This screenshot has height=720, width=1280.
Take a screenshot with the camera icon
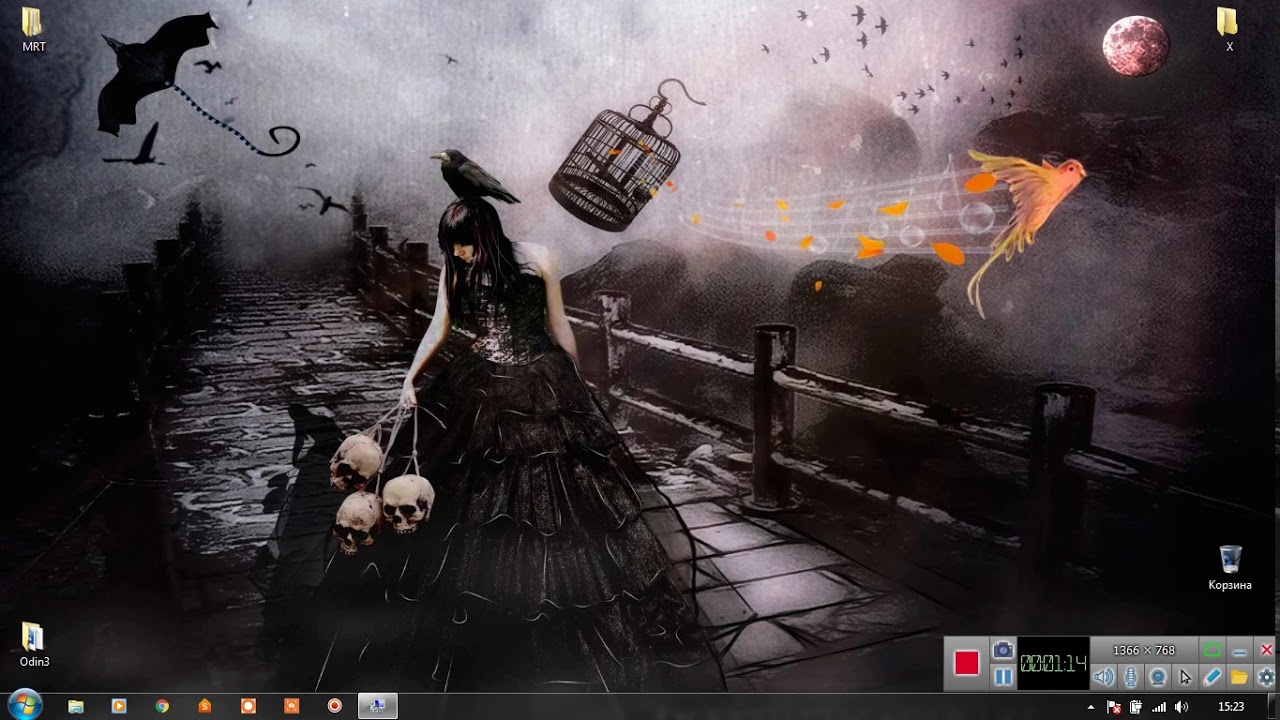point(1003,650)
